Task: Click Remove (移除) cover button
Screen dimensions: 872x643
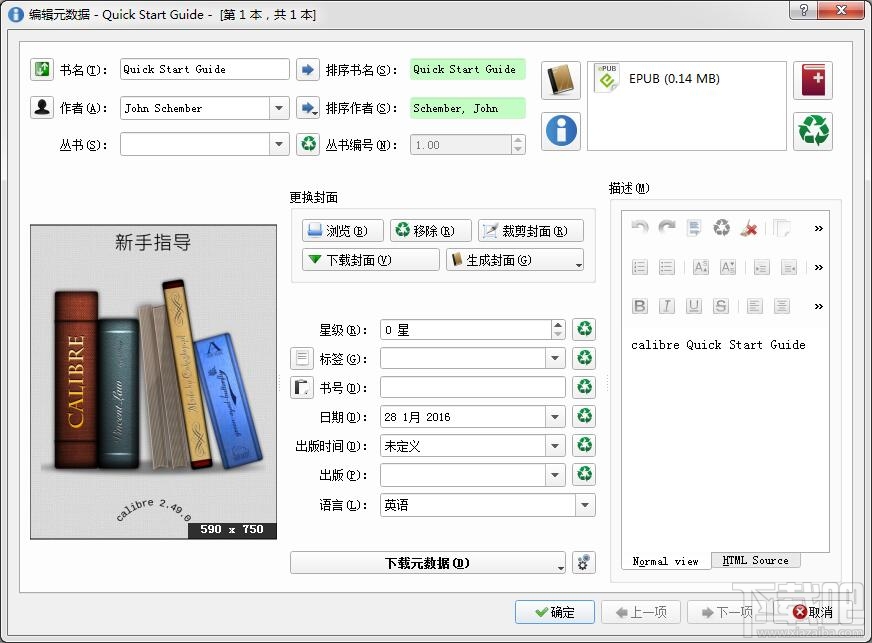Action: tap(430, 230)
